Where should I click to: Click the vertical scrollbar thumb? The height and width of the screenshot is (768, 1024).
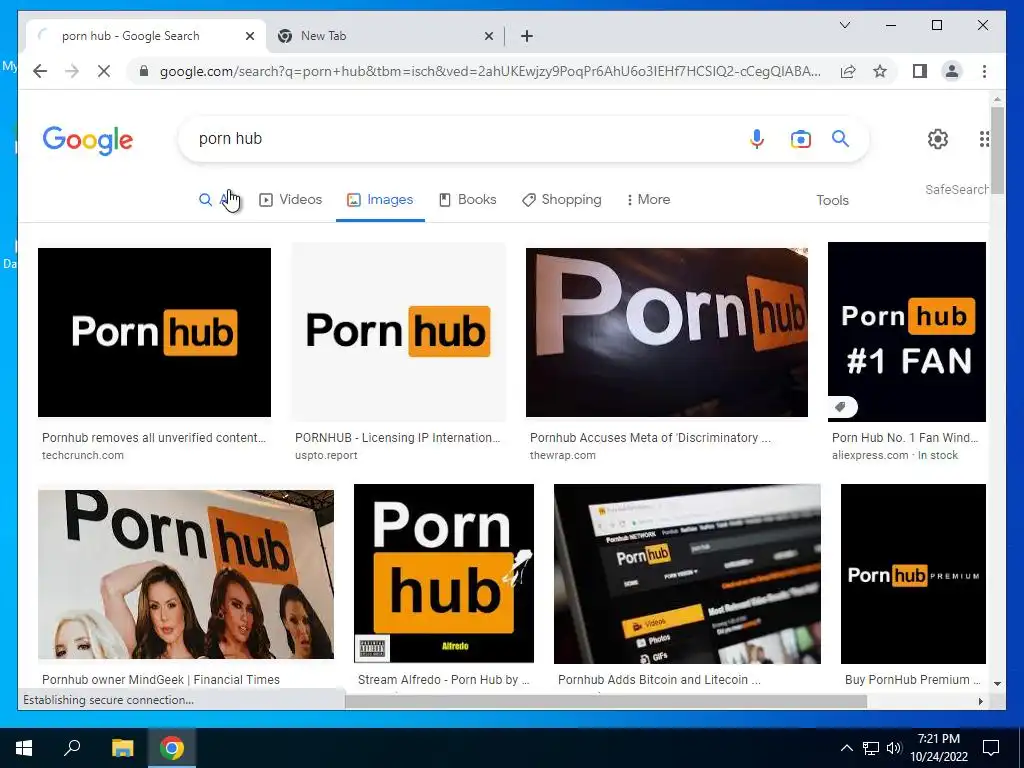(x=997, y=149)
